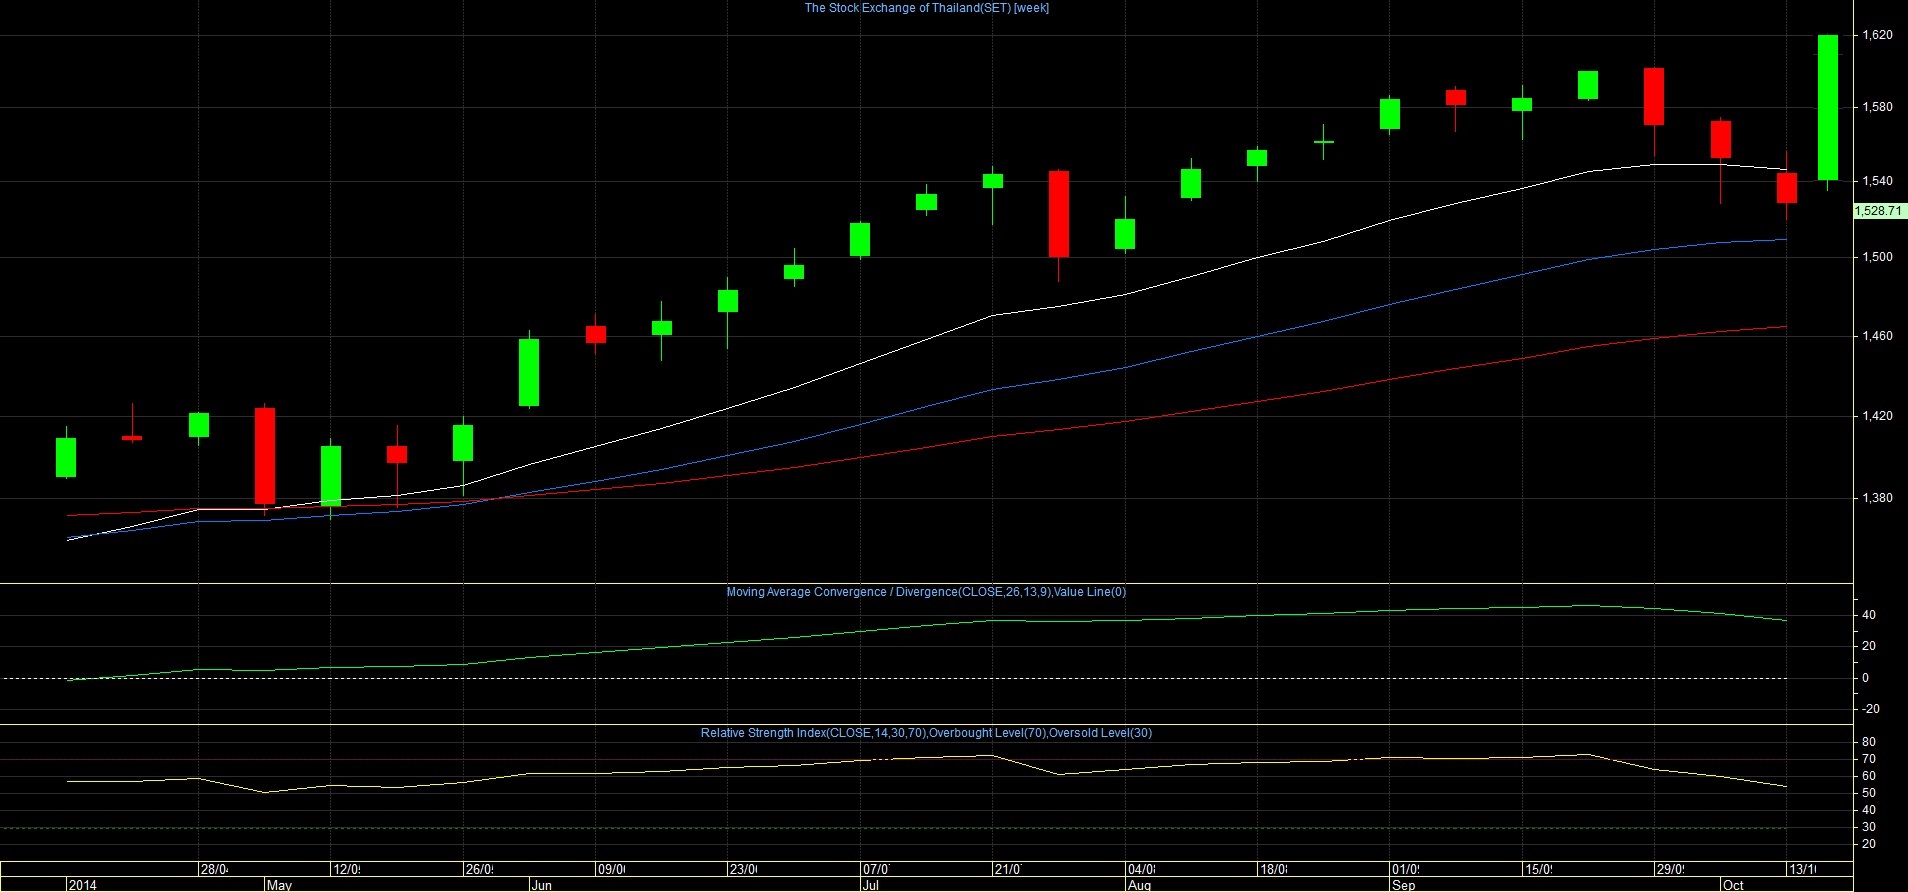Click the Oct month label on the time axis
Screen dimensions: 1908x892
point(1733,885)
